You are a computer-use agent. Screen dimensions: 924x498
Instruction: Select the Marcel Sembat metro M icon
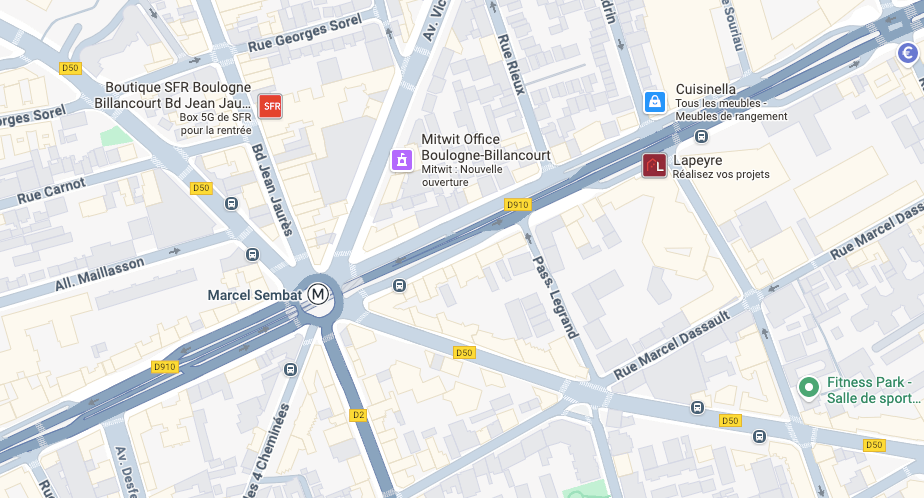pyautogui.click(x=318, y=293)
